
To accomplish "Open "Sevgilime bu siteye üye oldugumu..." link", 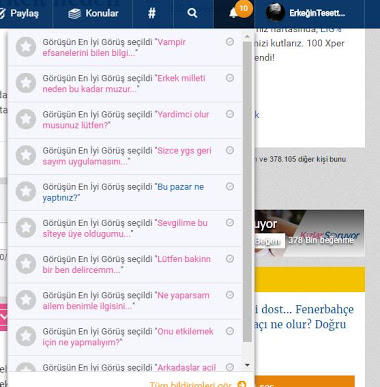I will 125,228.
